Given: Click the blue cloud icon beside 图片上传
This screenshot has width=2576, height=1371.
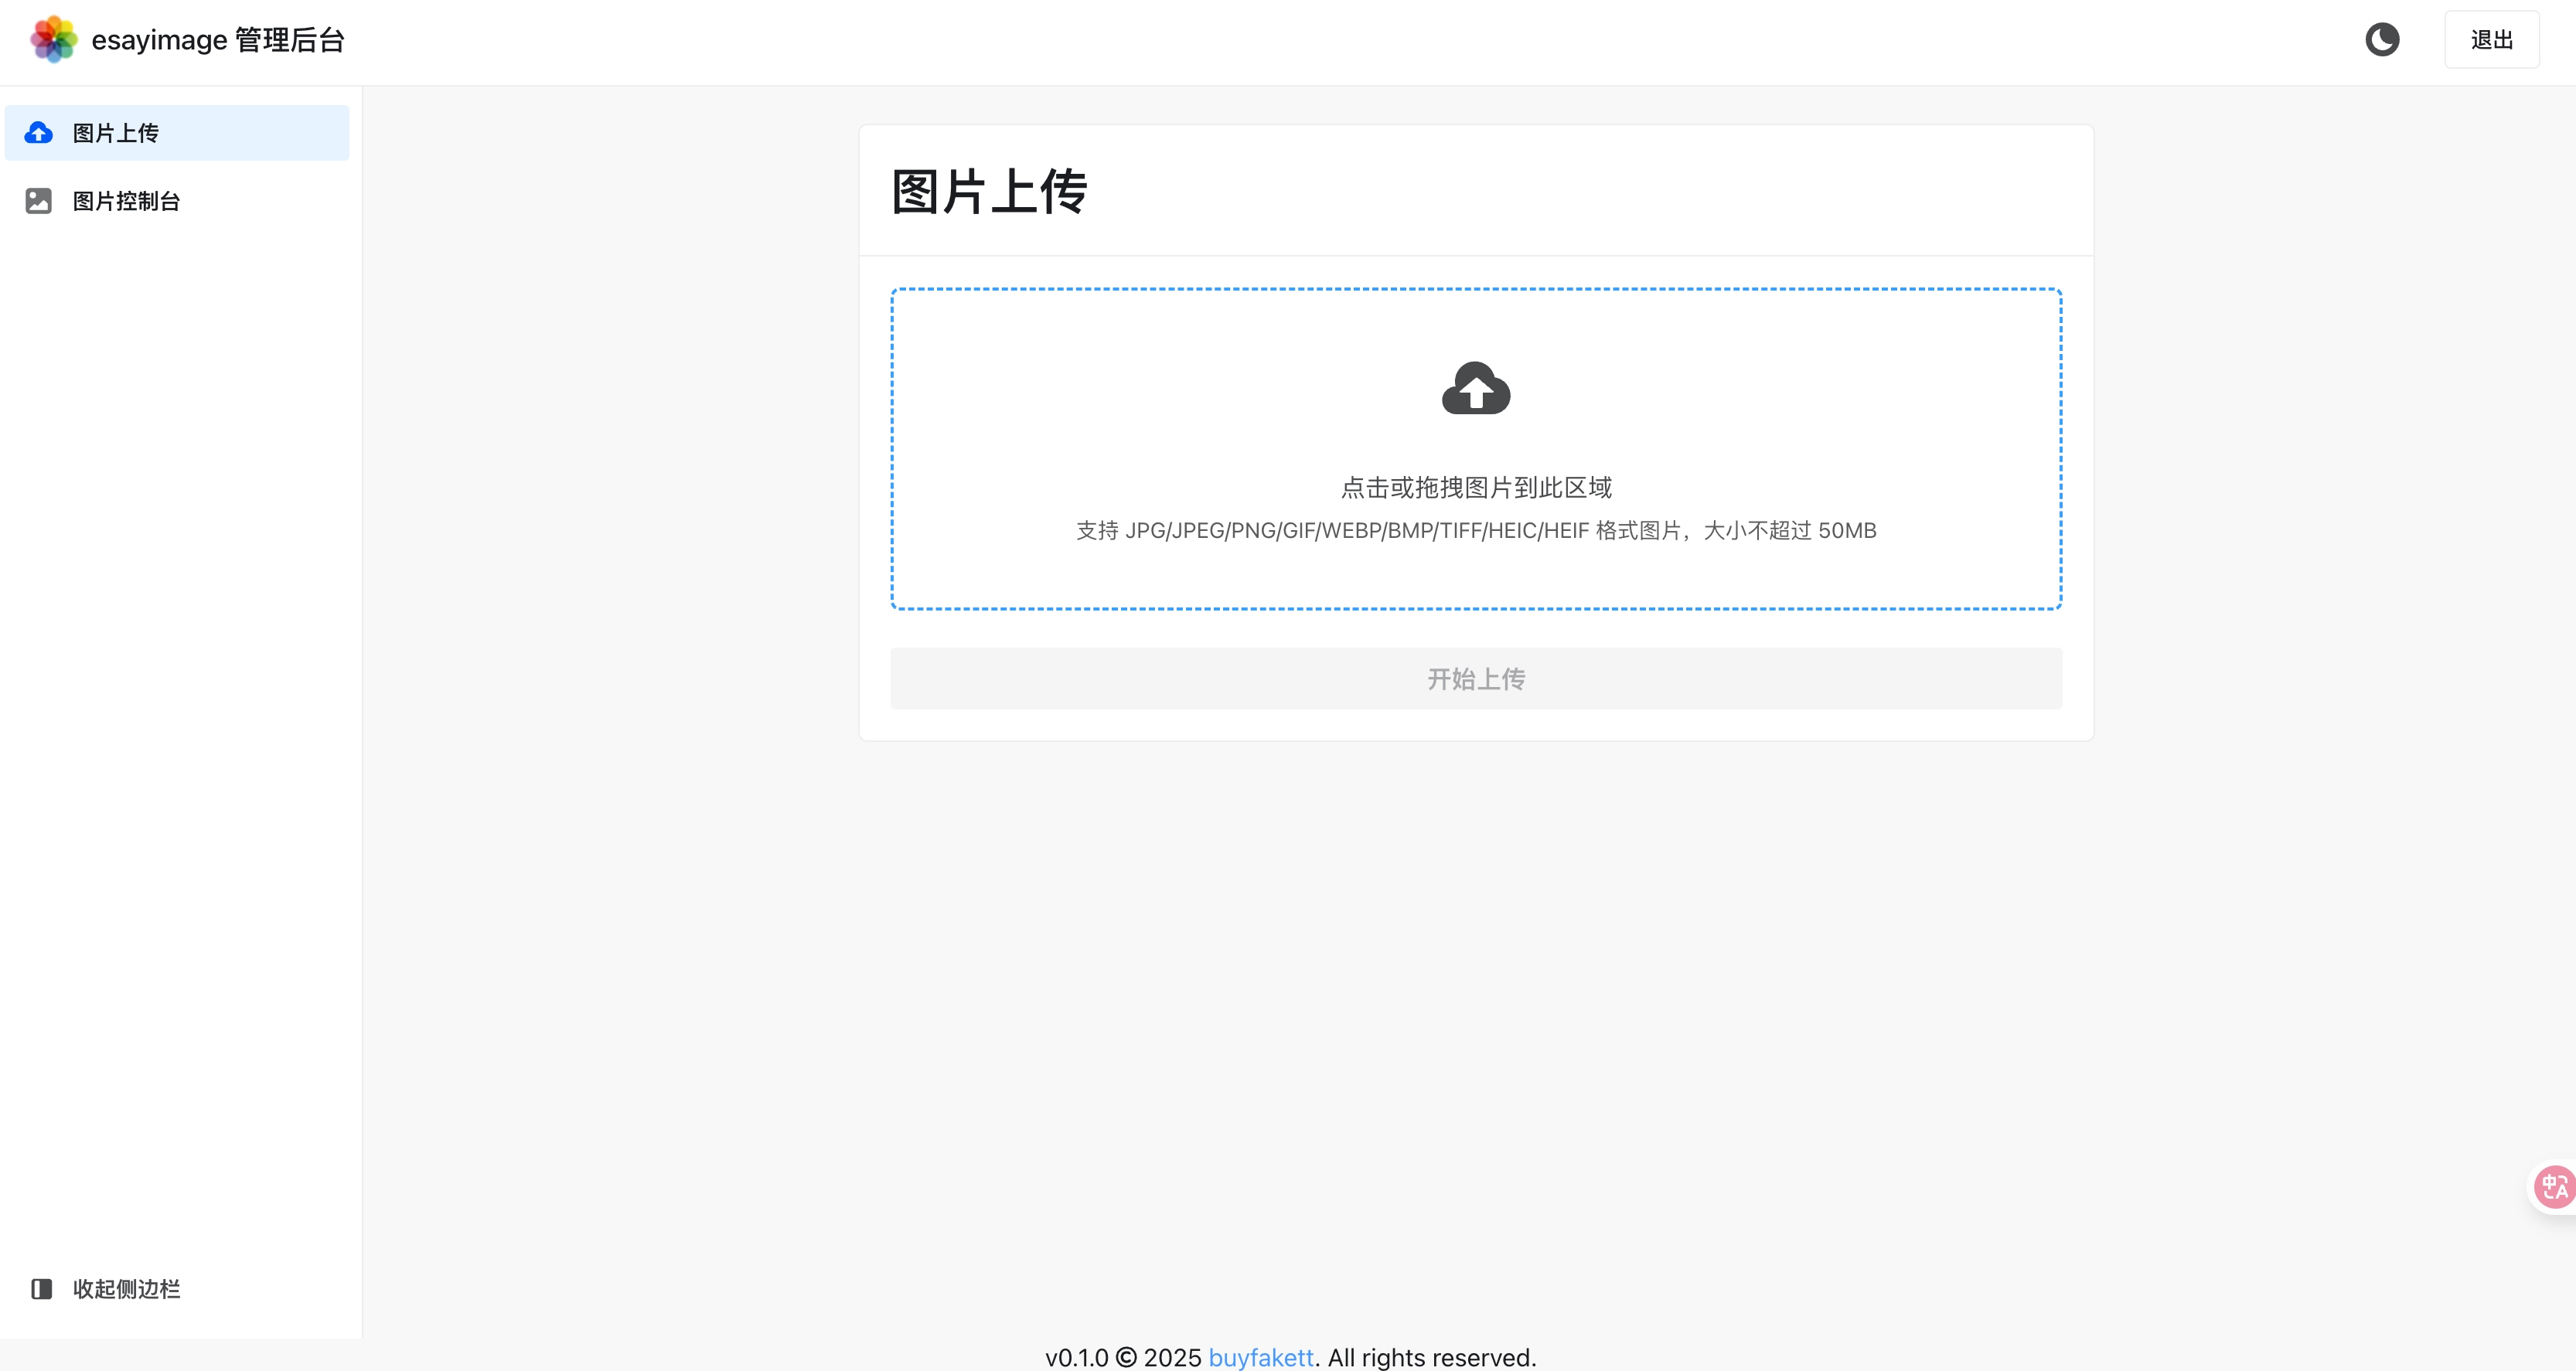Looking at the screenshot, I should 39,133.
